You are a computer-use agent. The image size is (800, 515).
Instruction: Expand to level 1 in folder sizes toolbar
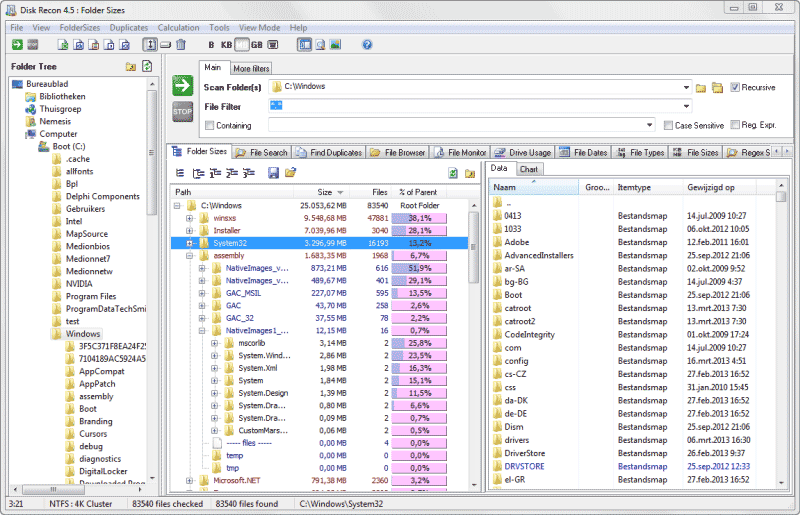pyautogui.click(x=215, y=173)
